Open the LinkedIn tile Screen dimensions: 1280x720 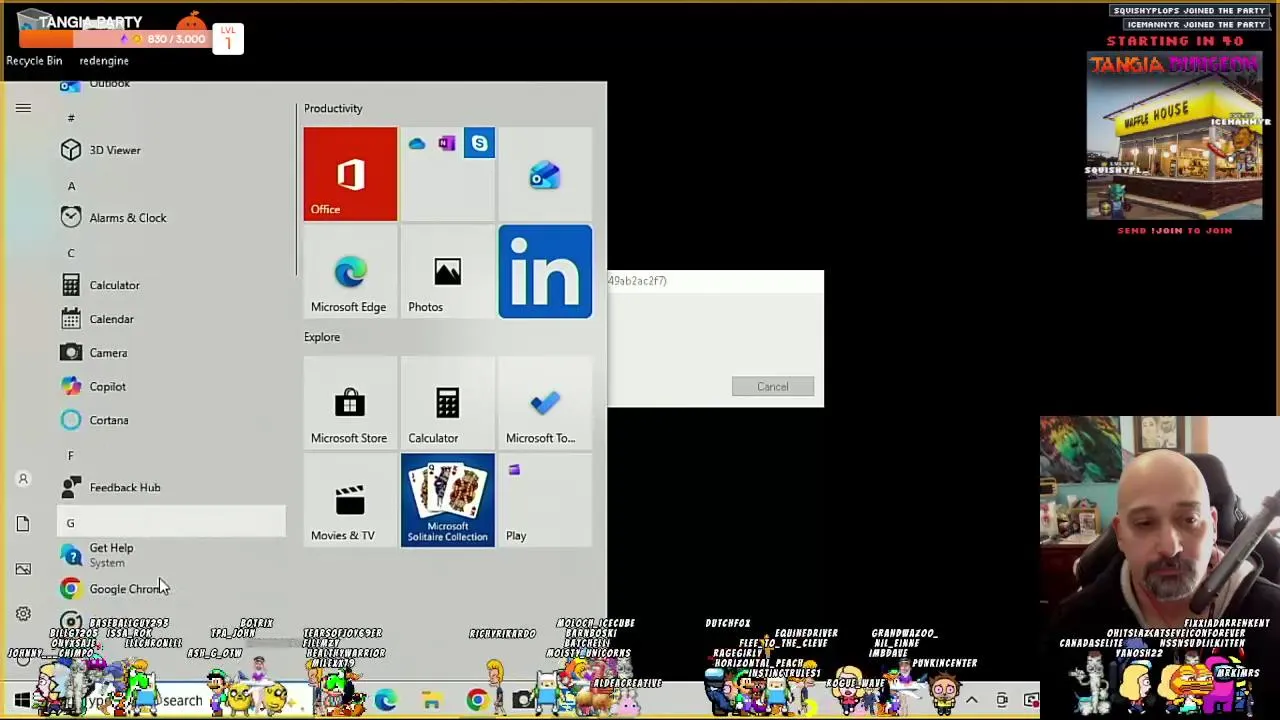(x=545, y=272)
